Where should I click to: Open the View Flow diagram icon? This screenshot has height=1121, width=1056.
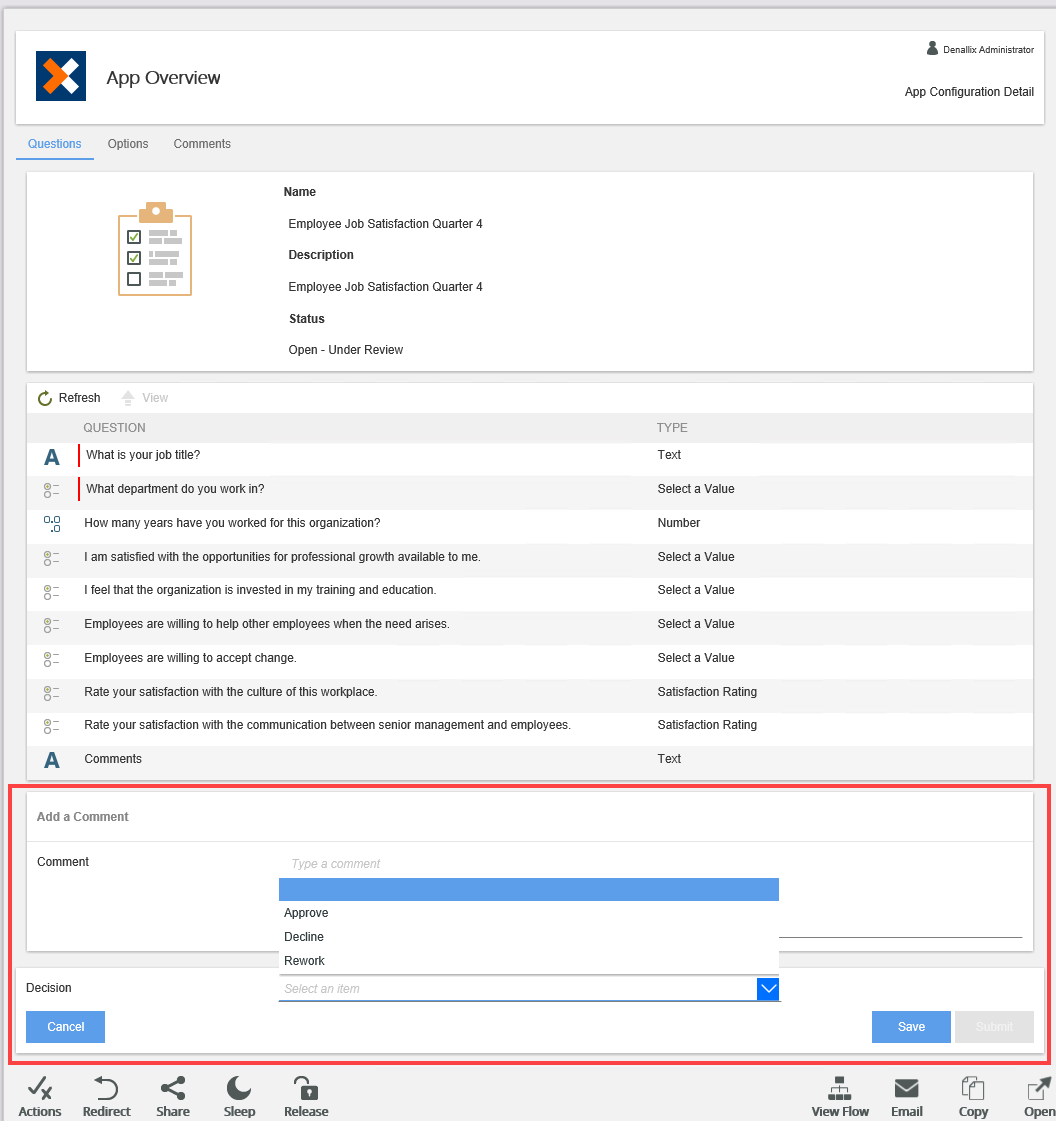(839, 1088)
